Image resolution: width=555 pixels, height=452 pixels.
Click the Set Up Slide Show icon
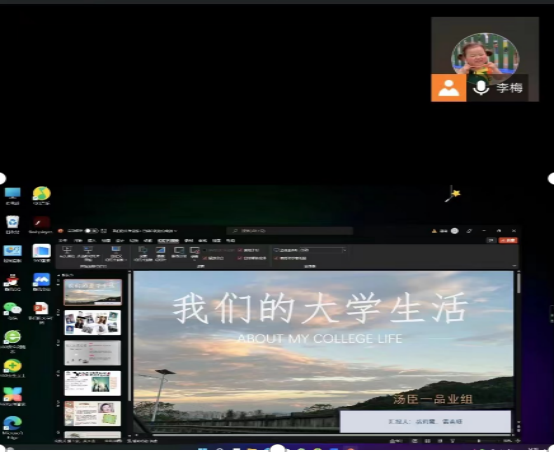pos(143,254)
